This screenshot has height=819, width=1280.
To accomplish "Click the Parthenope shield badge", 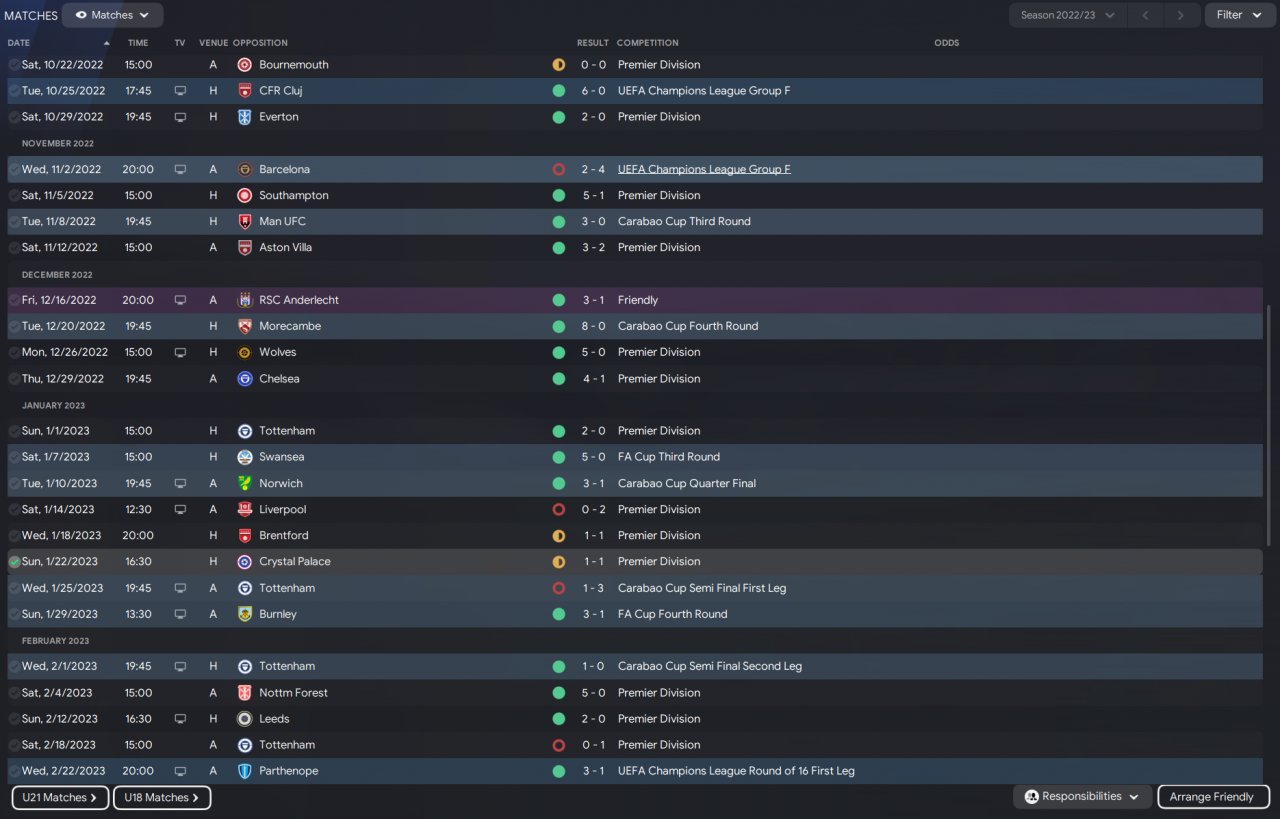I will (x=244, y=771).
